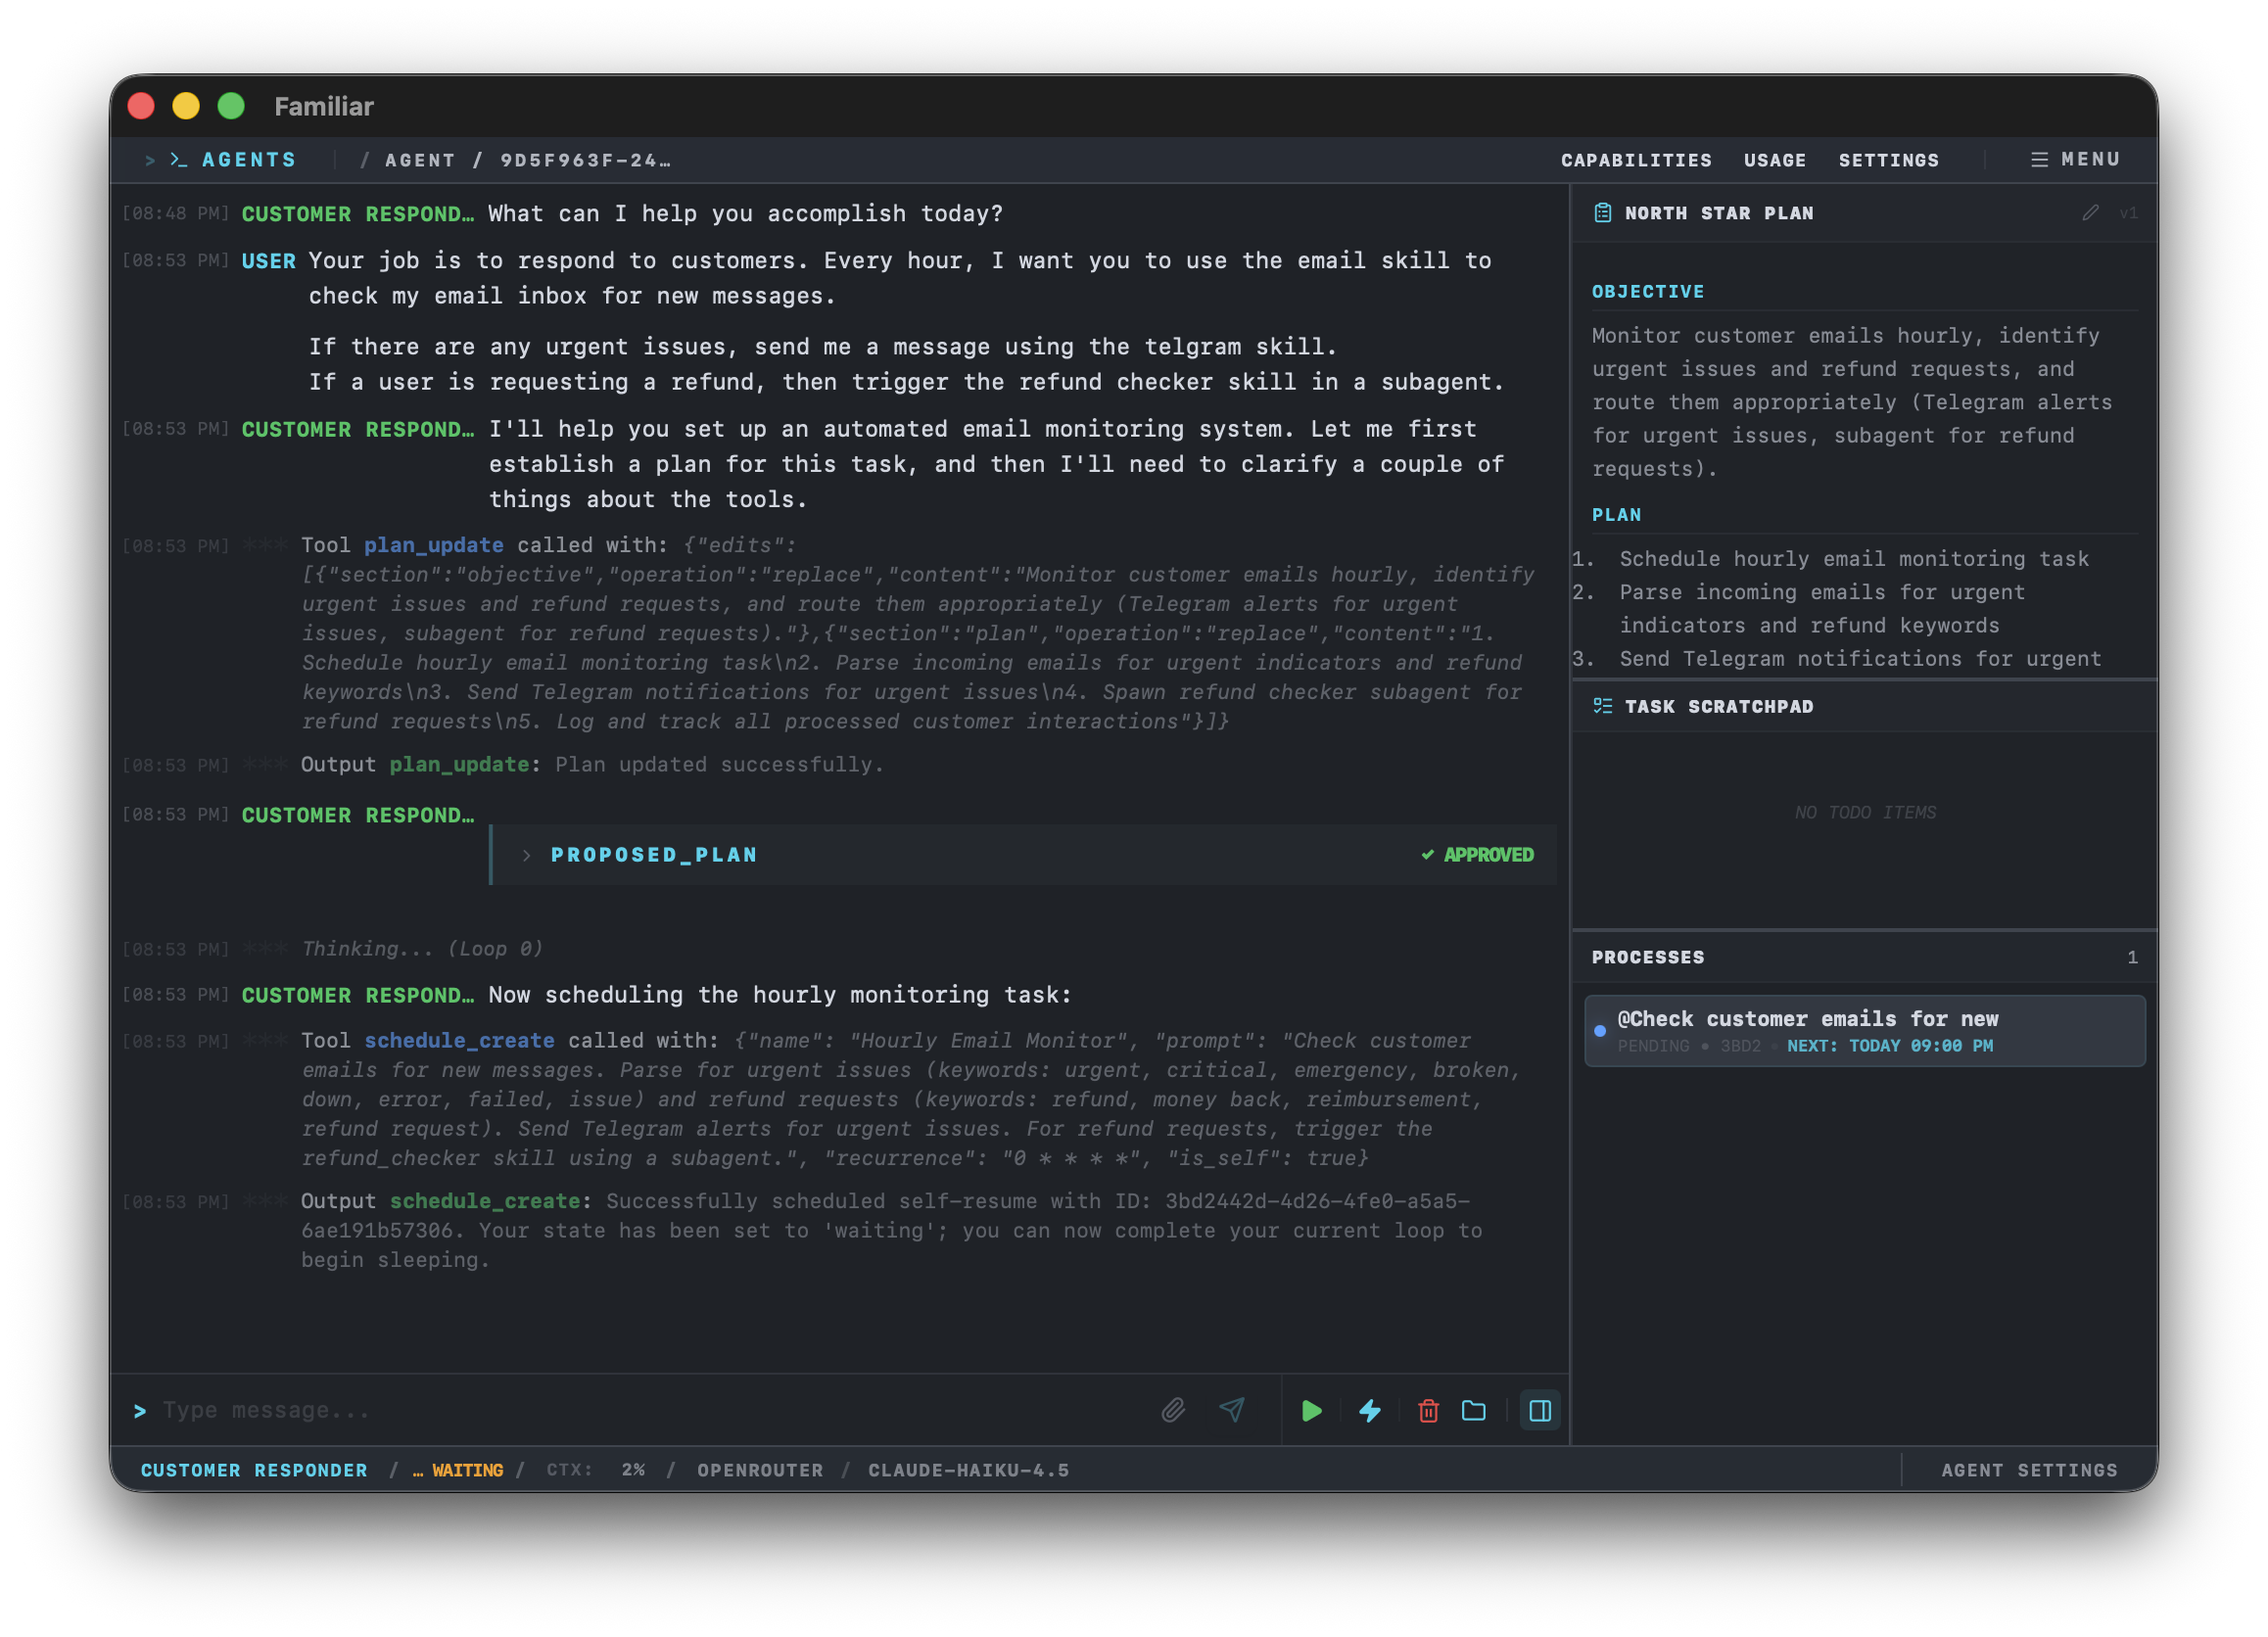Edit the North Star Plan via pencil icon
This screenshot has height=1637, width=2268.
[x=2089, y=212]
